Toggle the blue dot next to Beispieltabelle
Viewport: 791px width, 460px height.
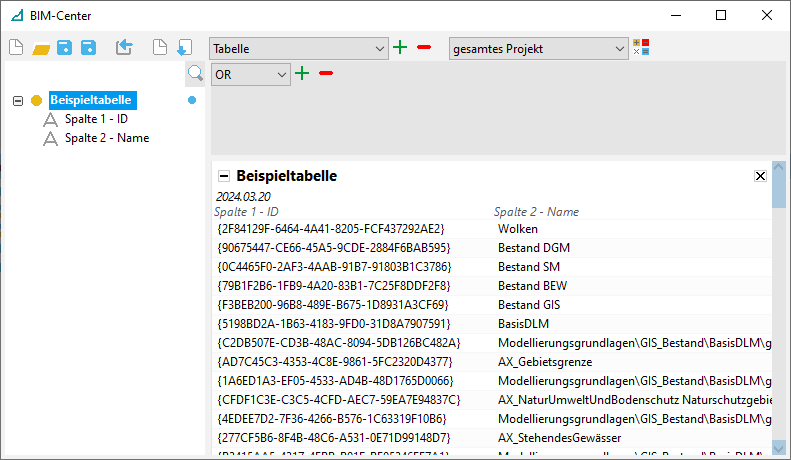pyautogui.click(x=192, y=100)
